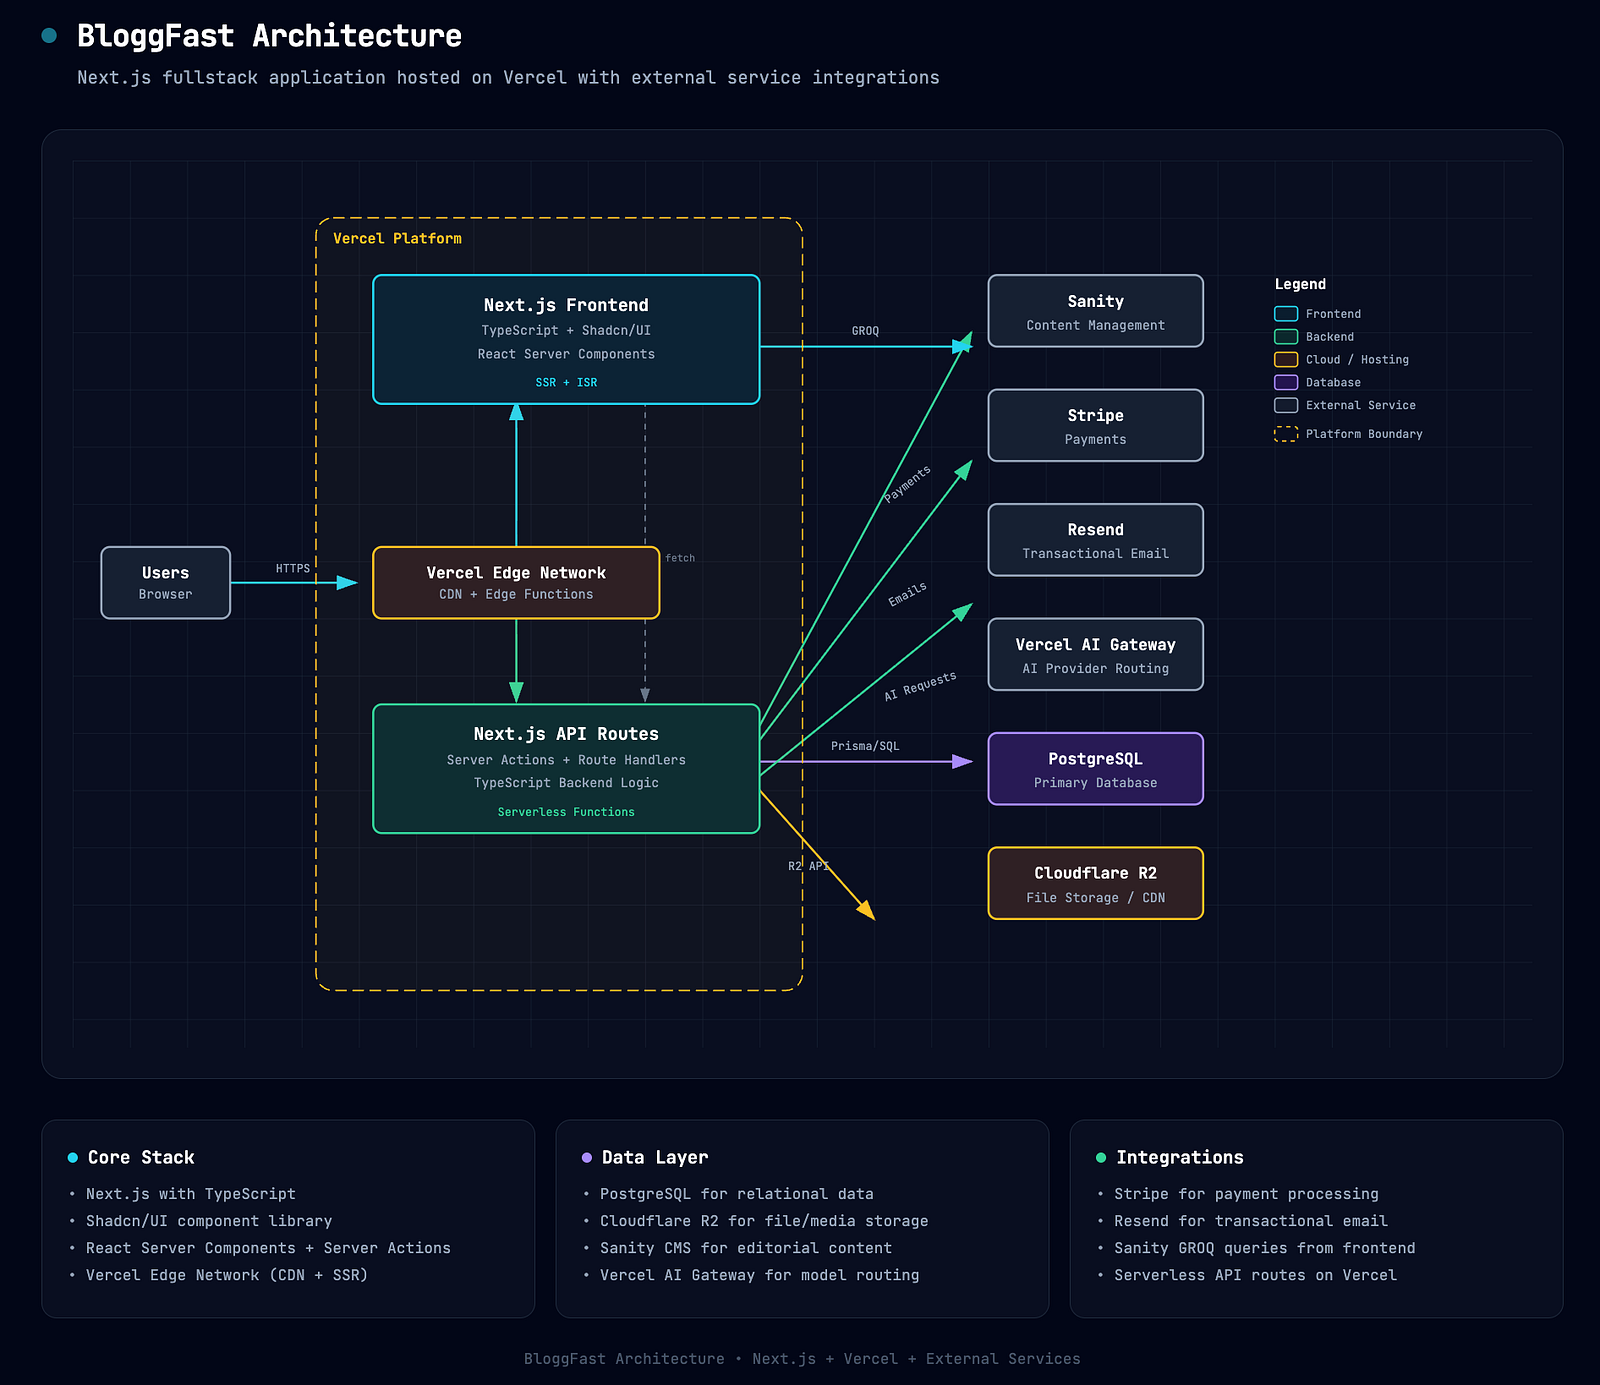This screenshot has width=1600, height=1385.
Task: Click 'Cloudflare R2 for file/media storage' item
Action: coord(764,1221)
